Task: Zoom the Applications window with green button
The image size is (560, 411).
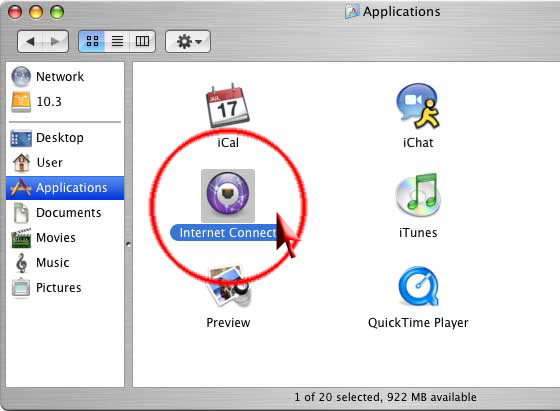Action: point(57,12)
